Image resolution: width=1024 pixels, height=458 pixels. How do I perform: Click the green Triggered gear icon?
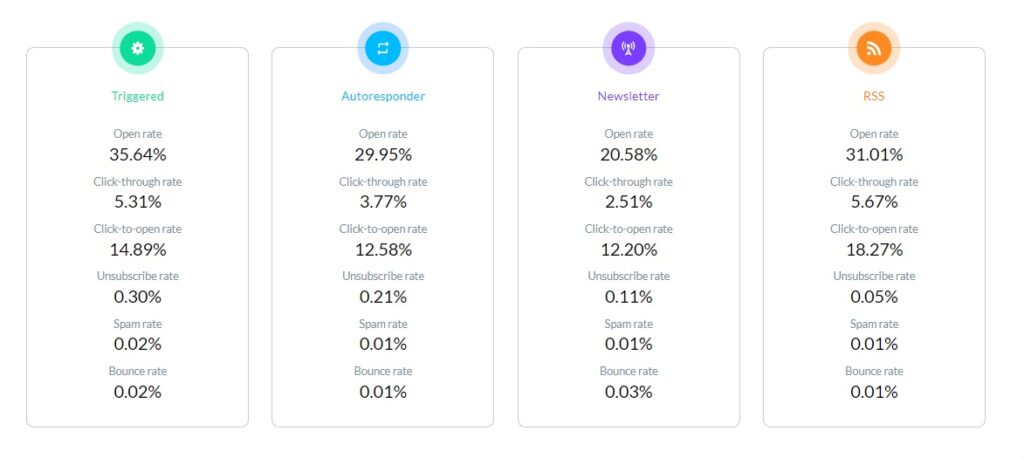[x=137, y=48]
